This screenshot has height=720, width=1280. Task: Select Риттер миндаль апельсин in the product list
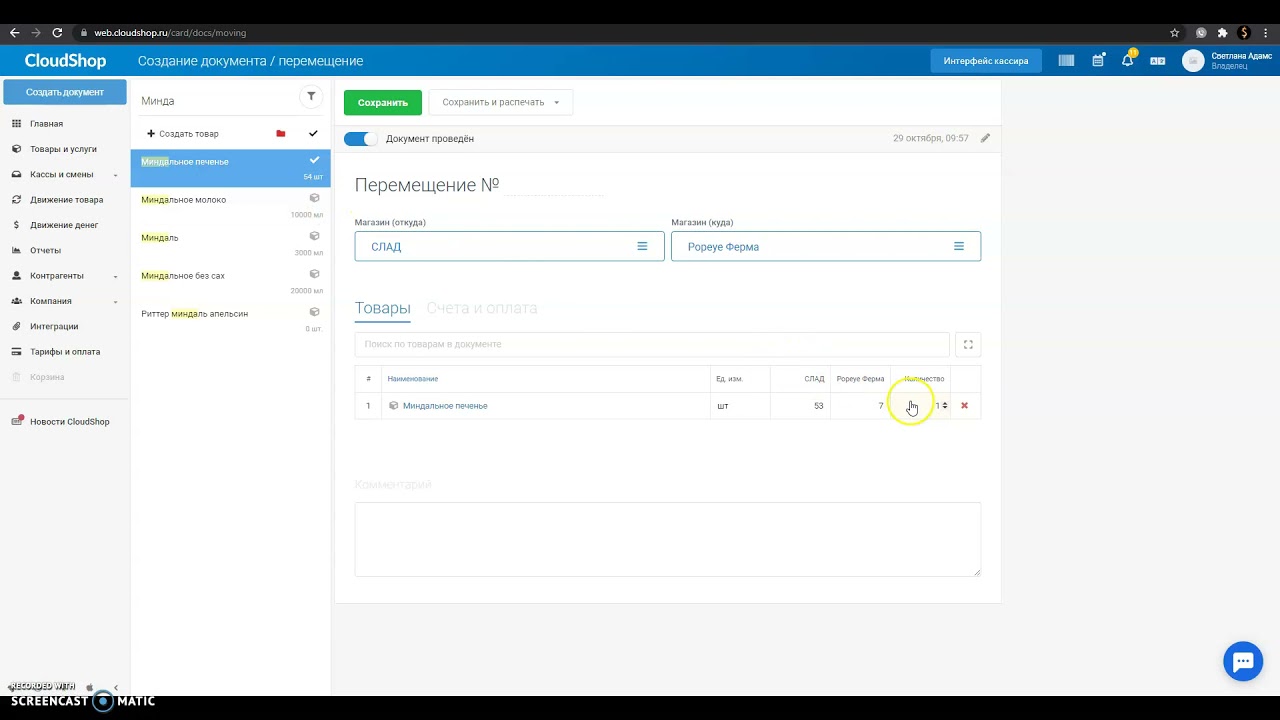[x=231, y=320]
